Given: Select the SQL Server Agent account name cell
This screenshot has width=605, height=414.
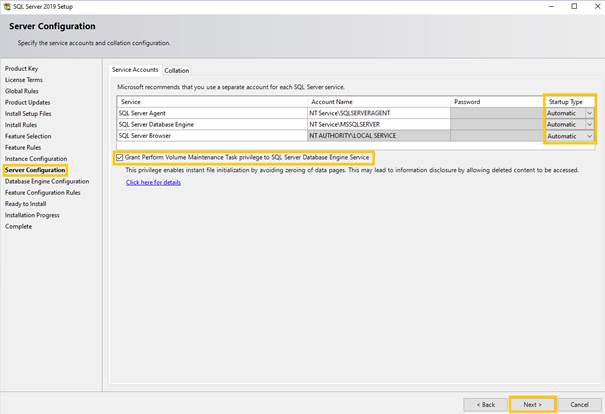Looking at the screenshot, I should (378, 113).
